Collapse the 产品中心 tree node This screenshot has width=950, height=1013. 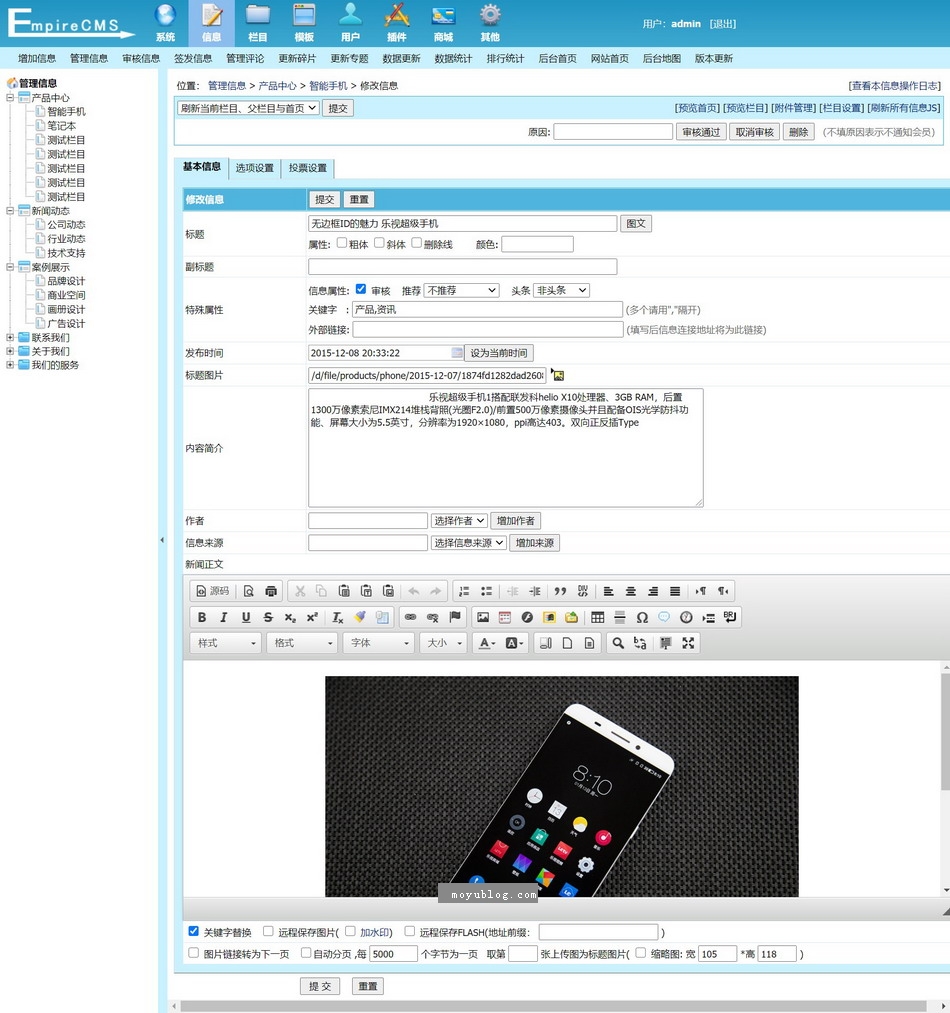tap(10, 98)
